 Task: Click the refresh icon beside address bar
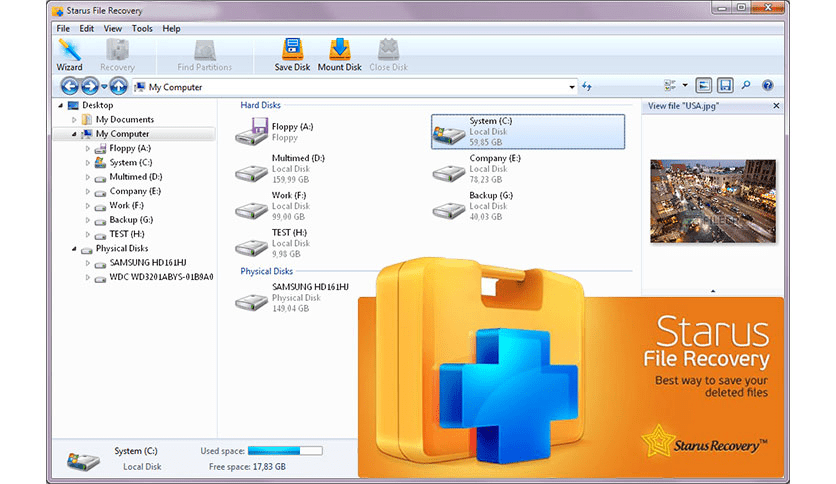point(587,87)
